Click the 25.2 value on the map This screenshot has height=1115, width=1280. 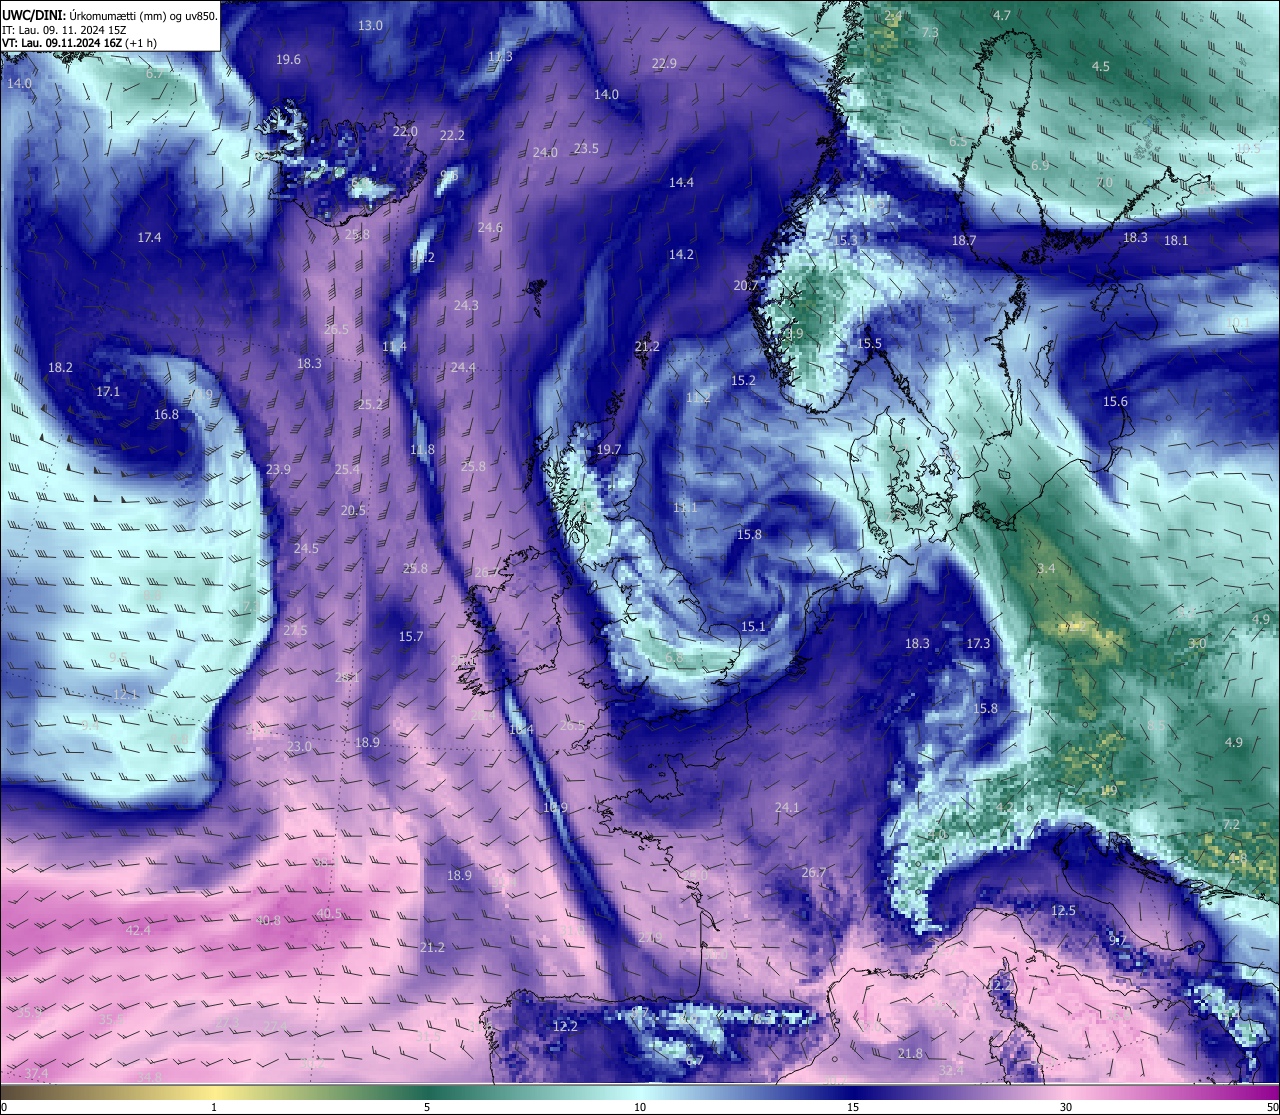coord(371,404)
